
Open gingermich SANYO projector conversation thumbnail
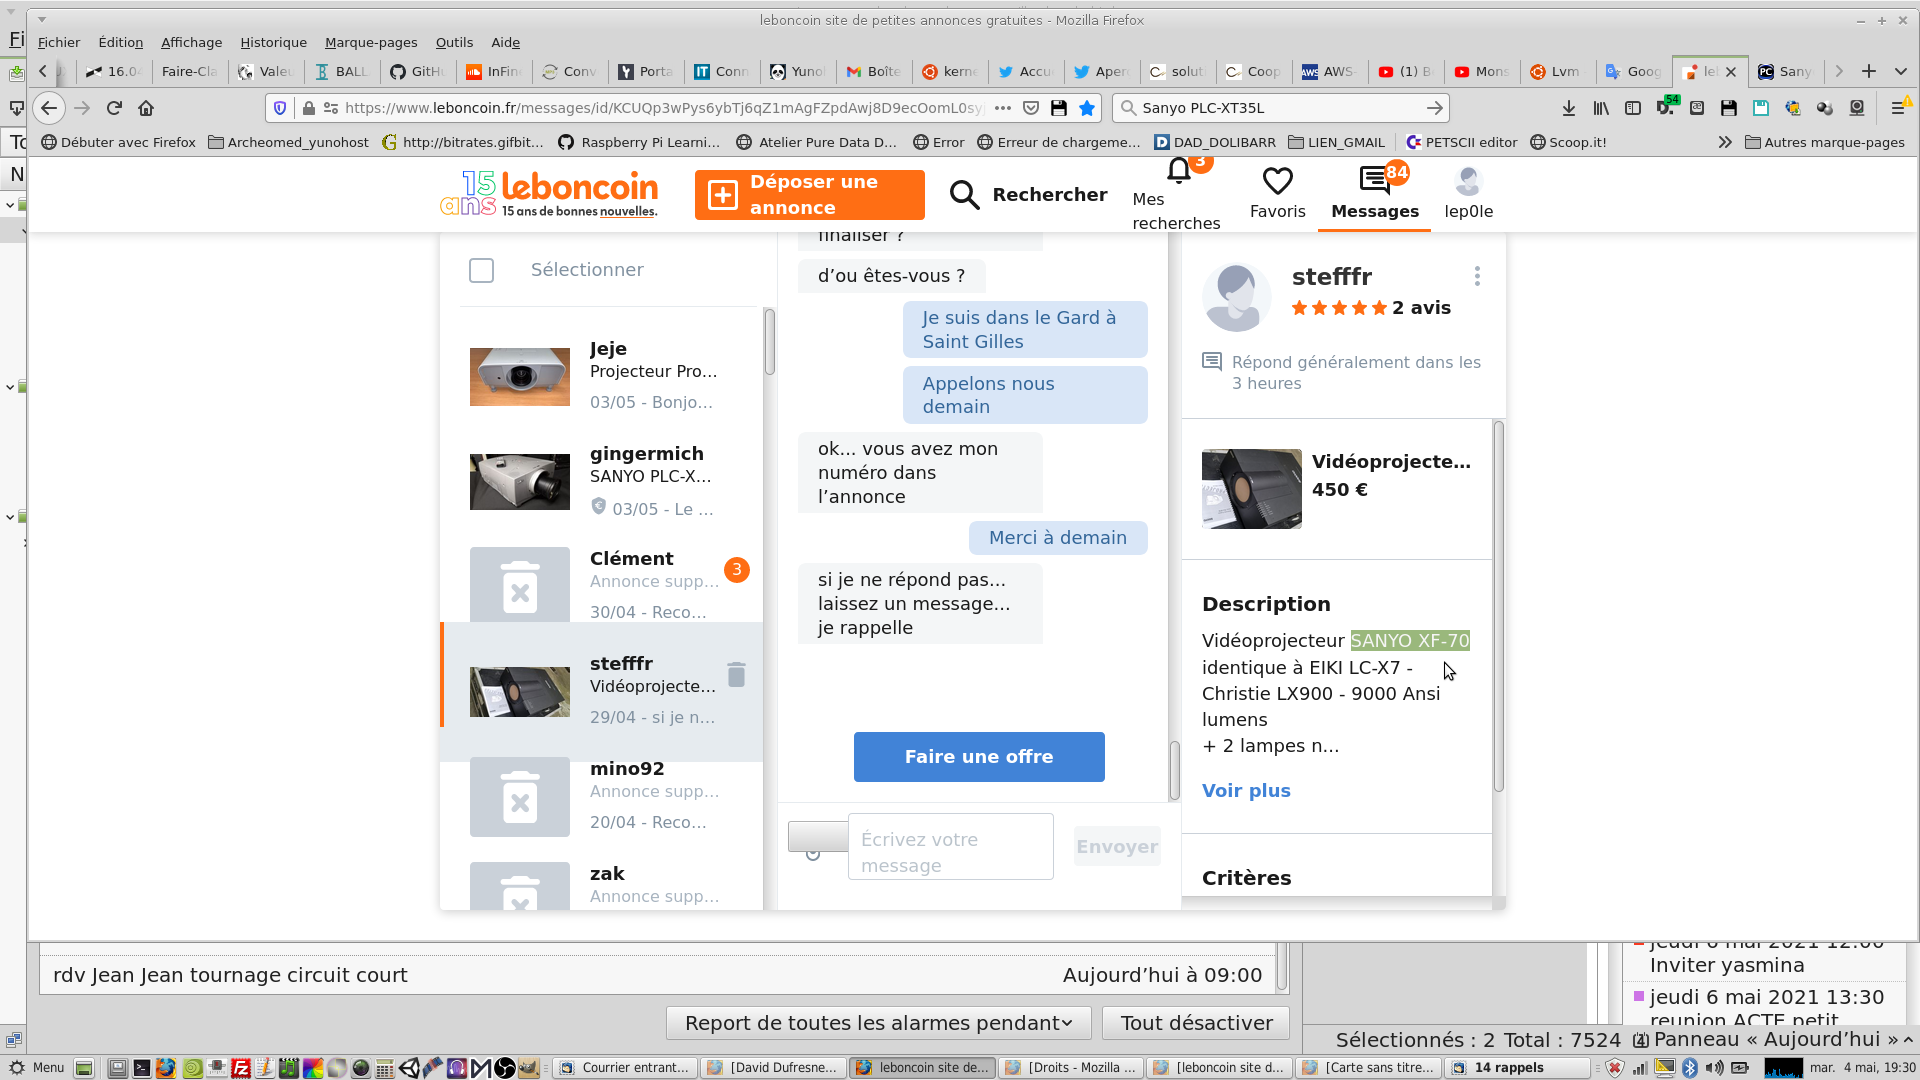tap(520, 482)
